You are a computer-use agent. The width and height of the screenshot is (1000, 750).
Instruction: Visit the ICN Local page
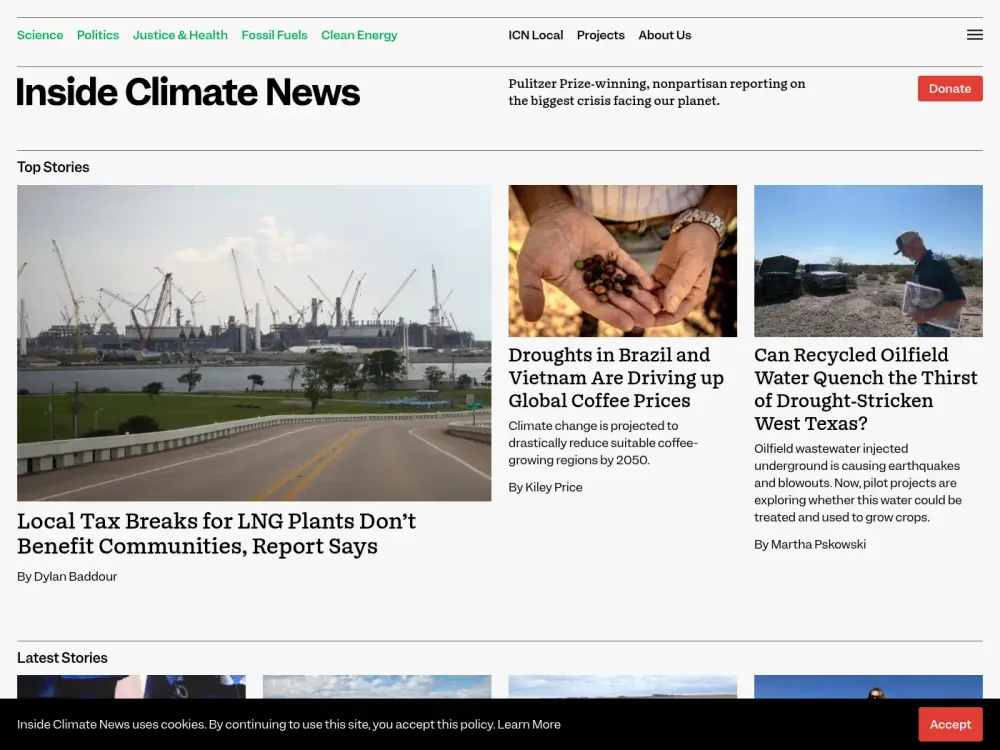536,35
